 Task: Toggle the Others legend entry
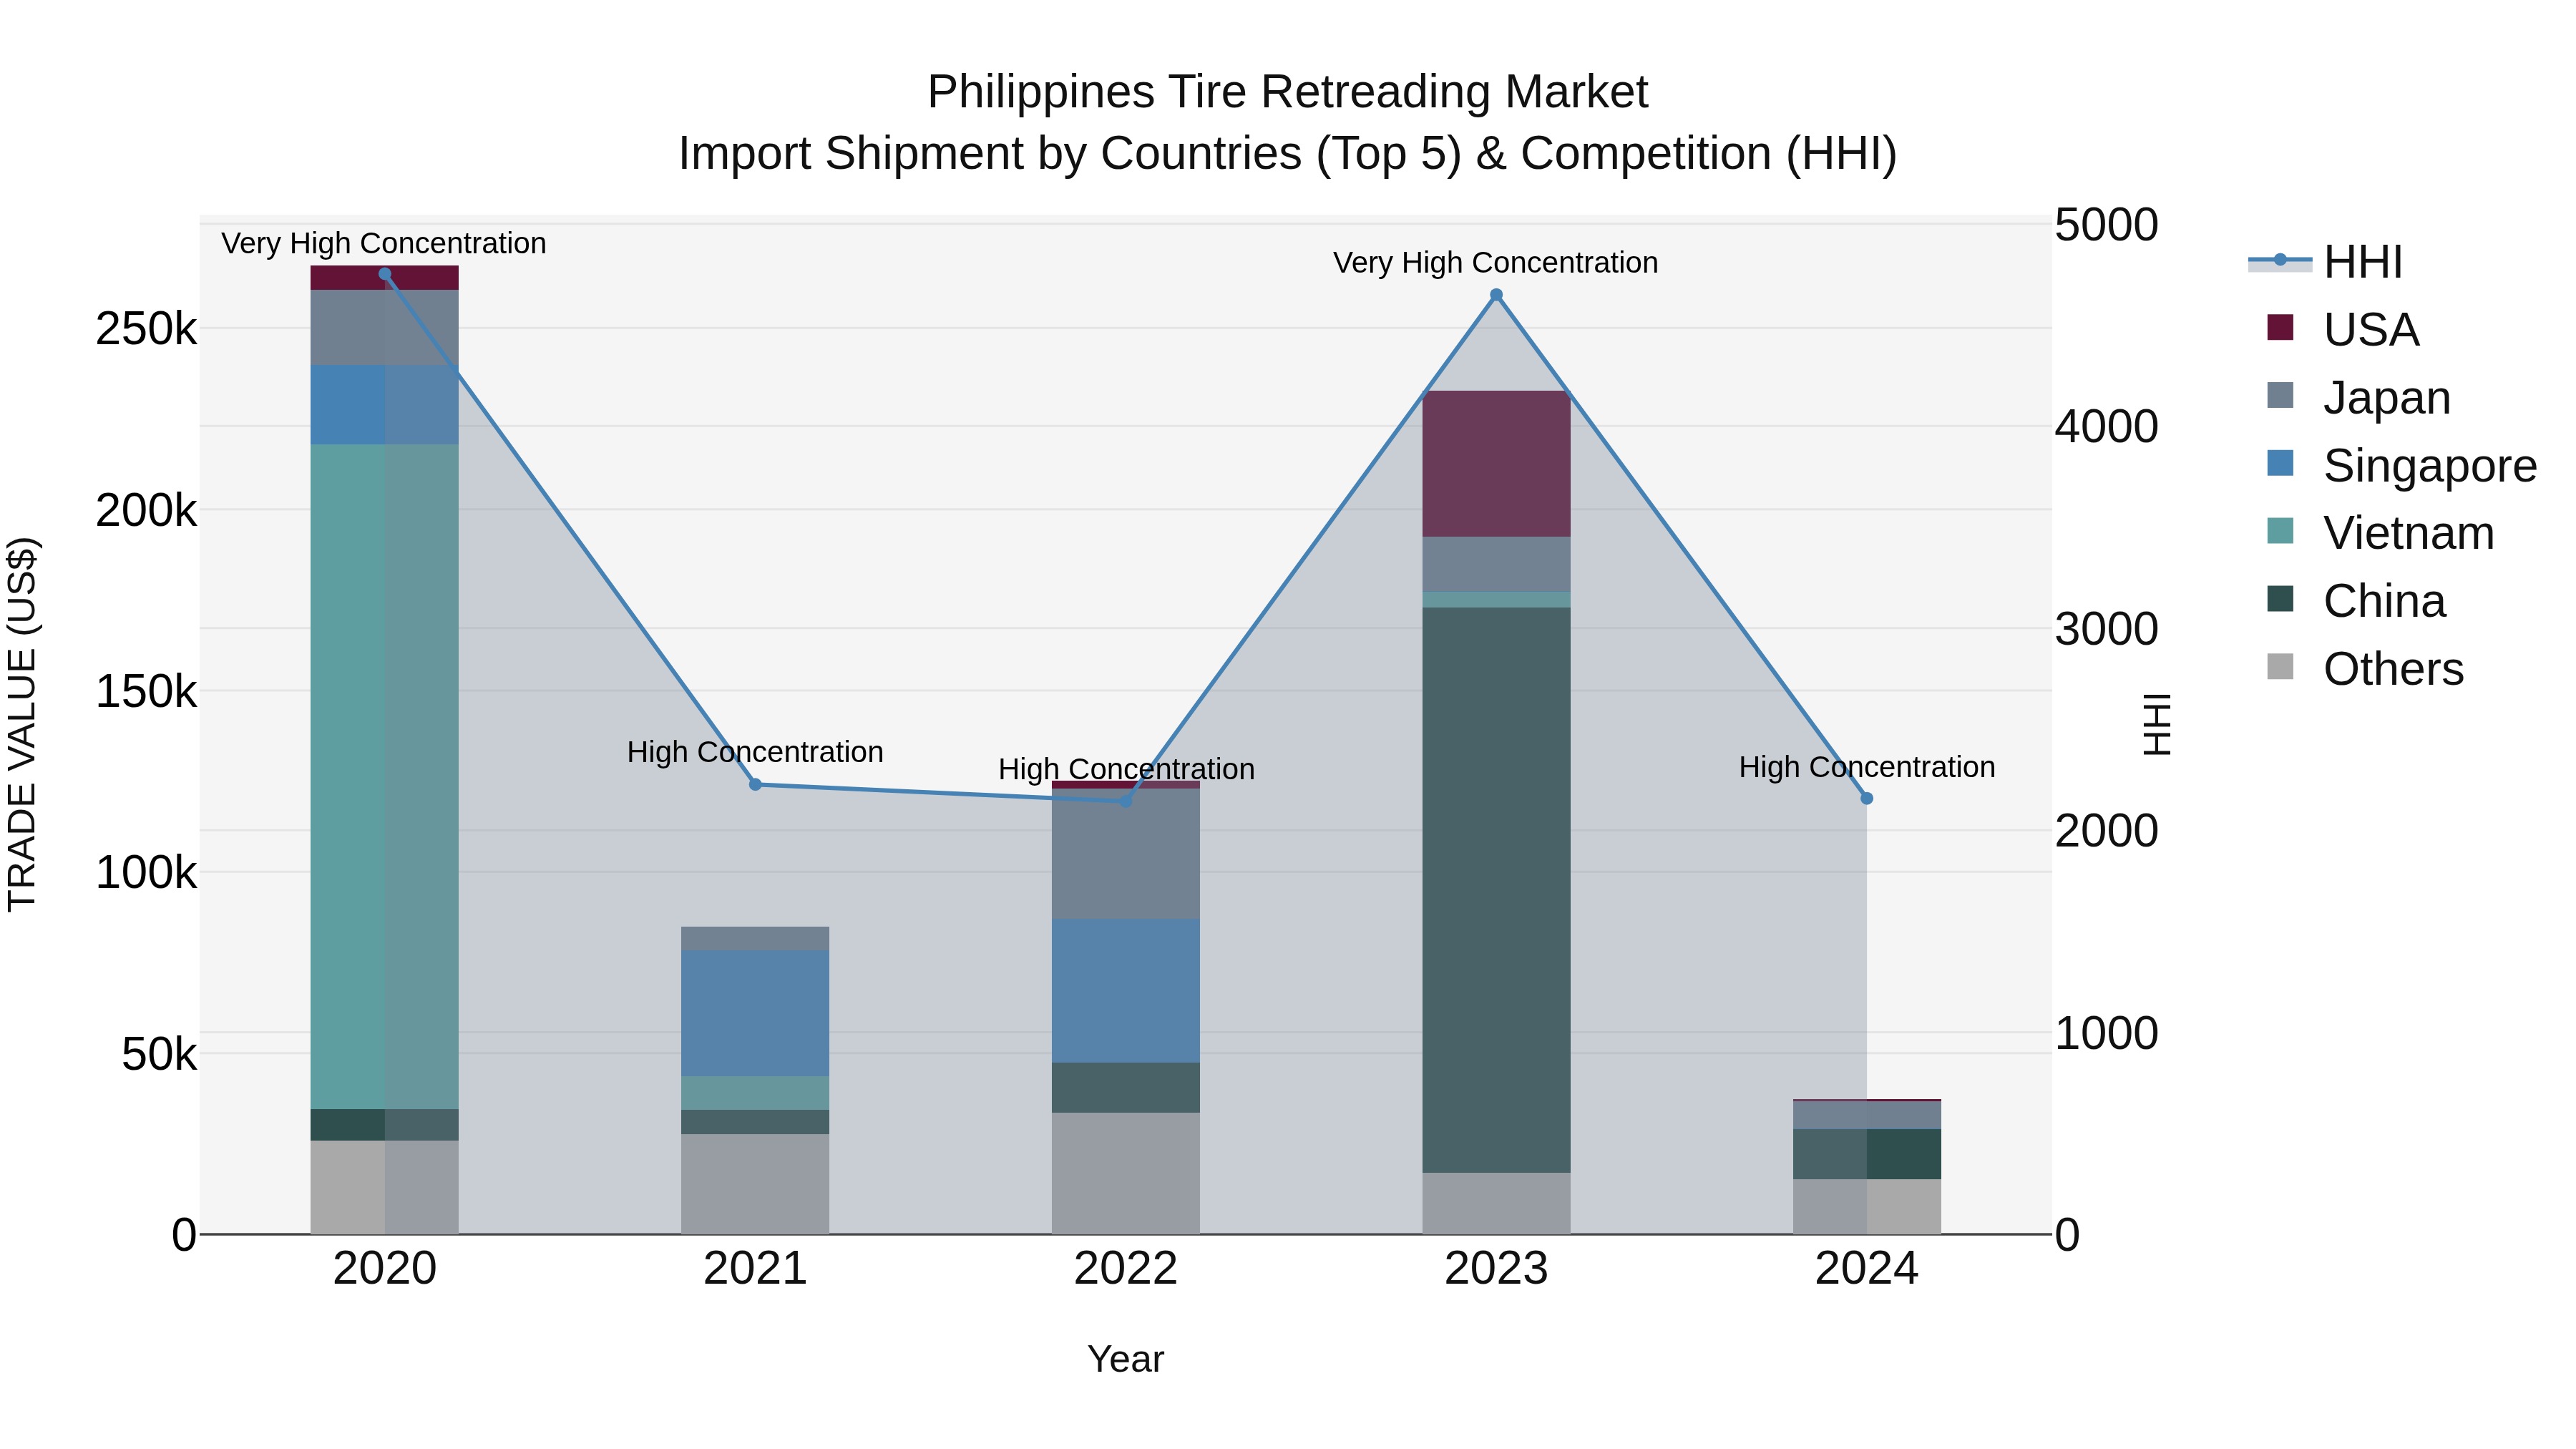pyautogui.click(x=2365, y=669)
